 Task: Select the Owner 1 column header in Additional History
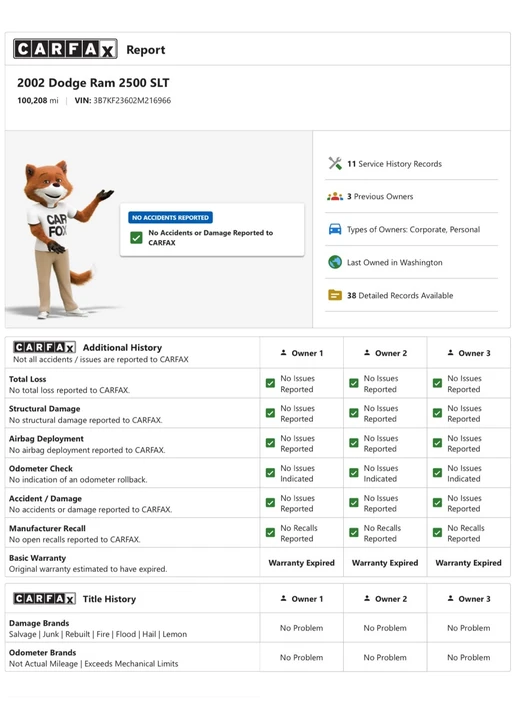[302, 353]
